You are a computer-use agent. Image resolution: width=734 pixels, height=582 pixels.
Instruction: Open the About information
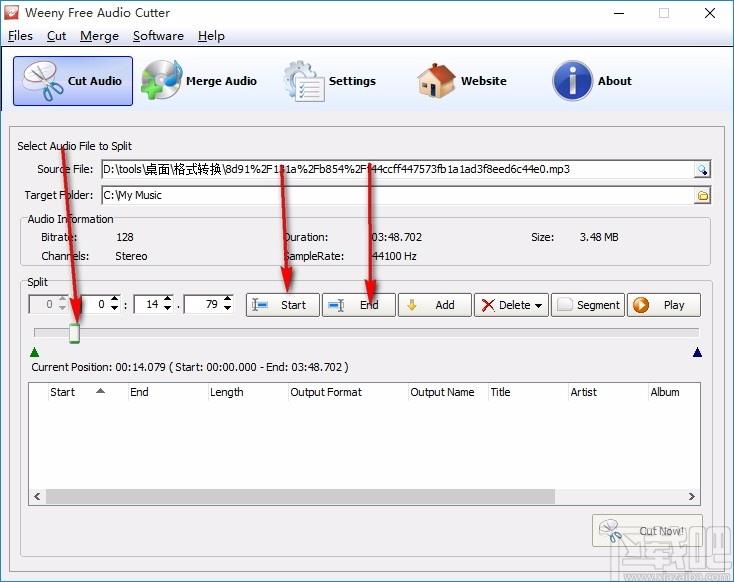[593, 81]
